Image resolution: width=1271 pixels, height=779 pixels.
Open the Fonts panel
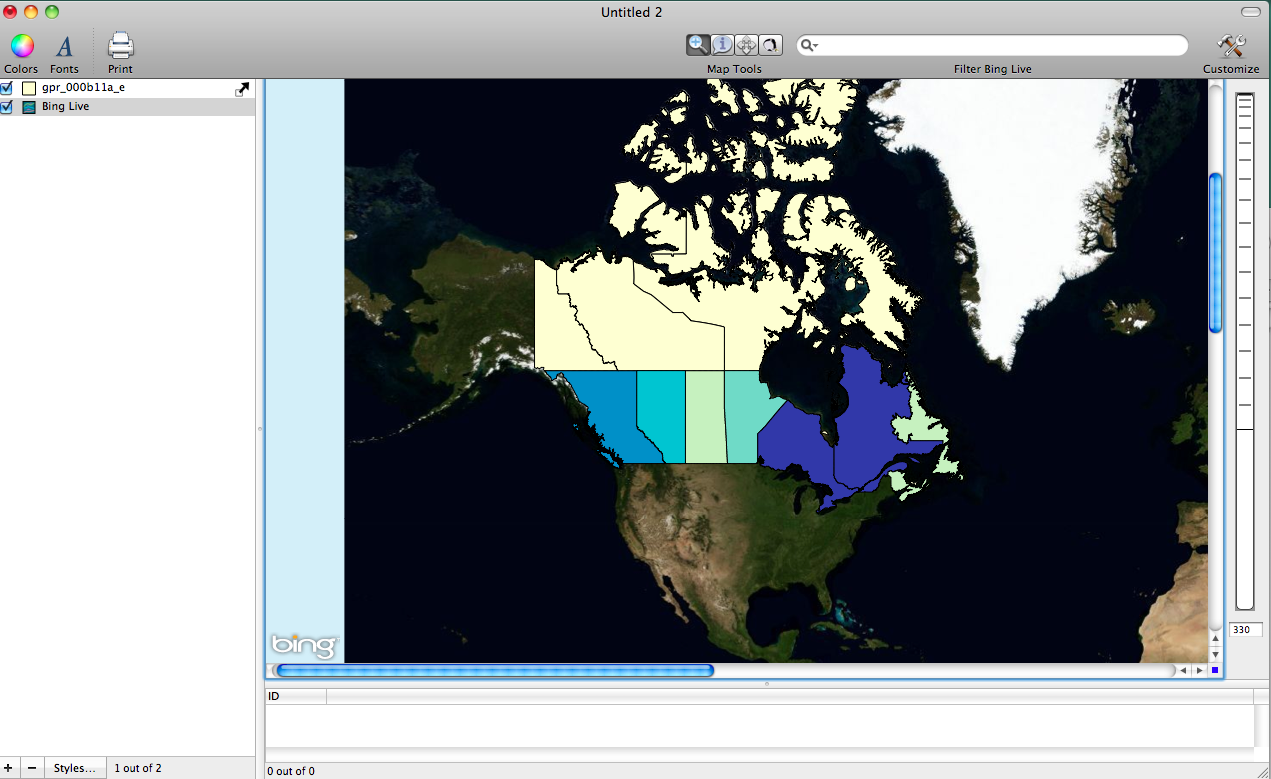pos(64,46)
